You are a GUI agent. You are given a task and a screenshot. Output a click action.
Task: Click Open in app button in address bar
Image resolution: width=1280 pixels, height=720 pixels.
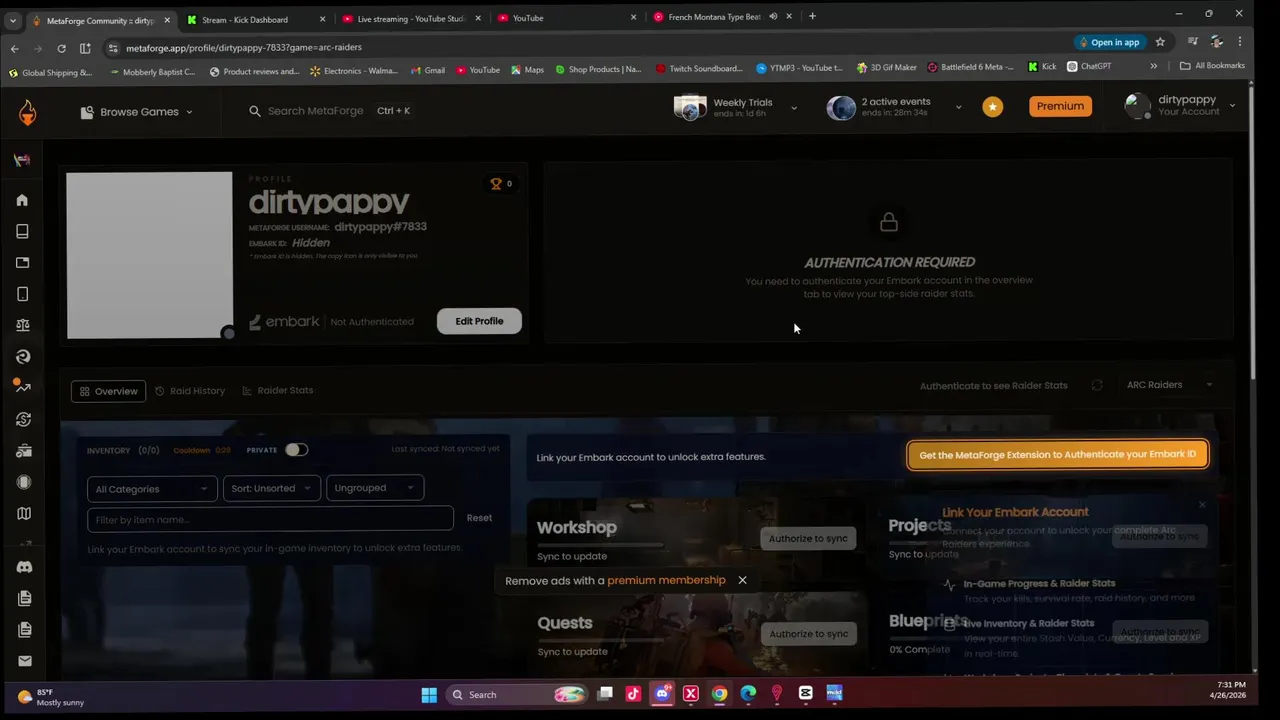[1109, 42]
